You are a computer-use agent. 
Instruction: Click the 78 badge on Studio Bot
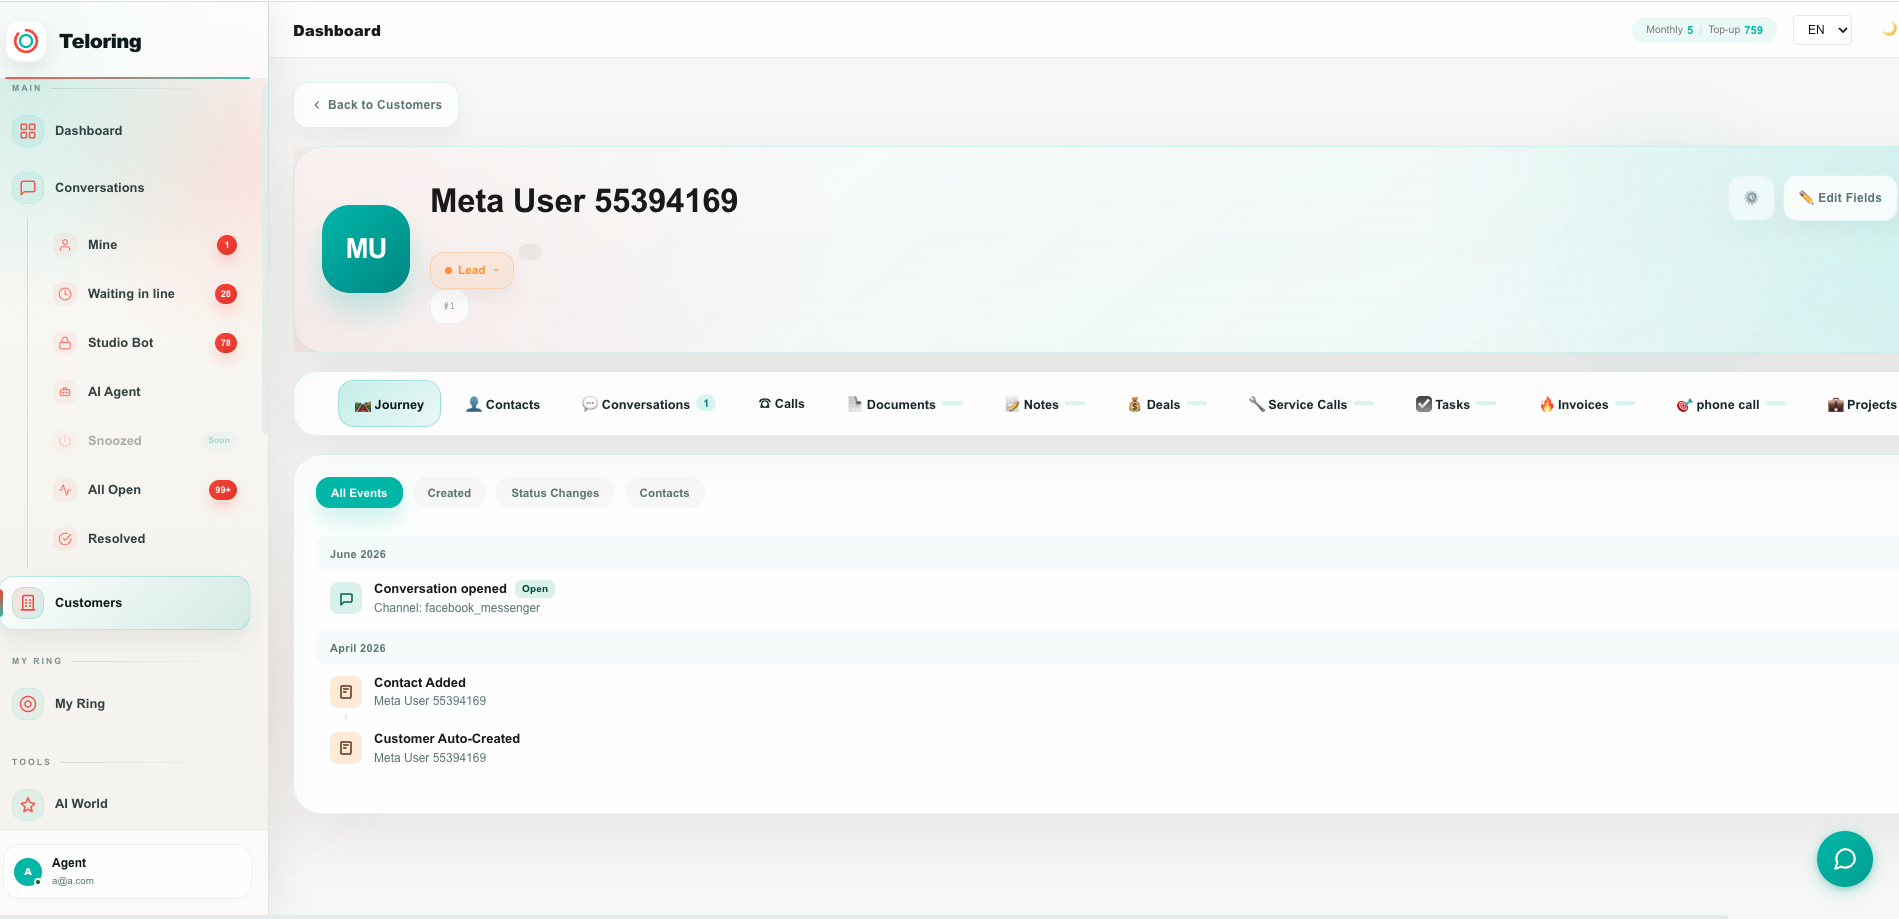click(x=226, y=343)
